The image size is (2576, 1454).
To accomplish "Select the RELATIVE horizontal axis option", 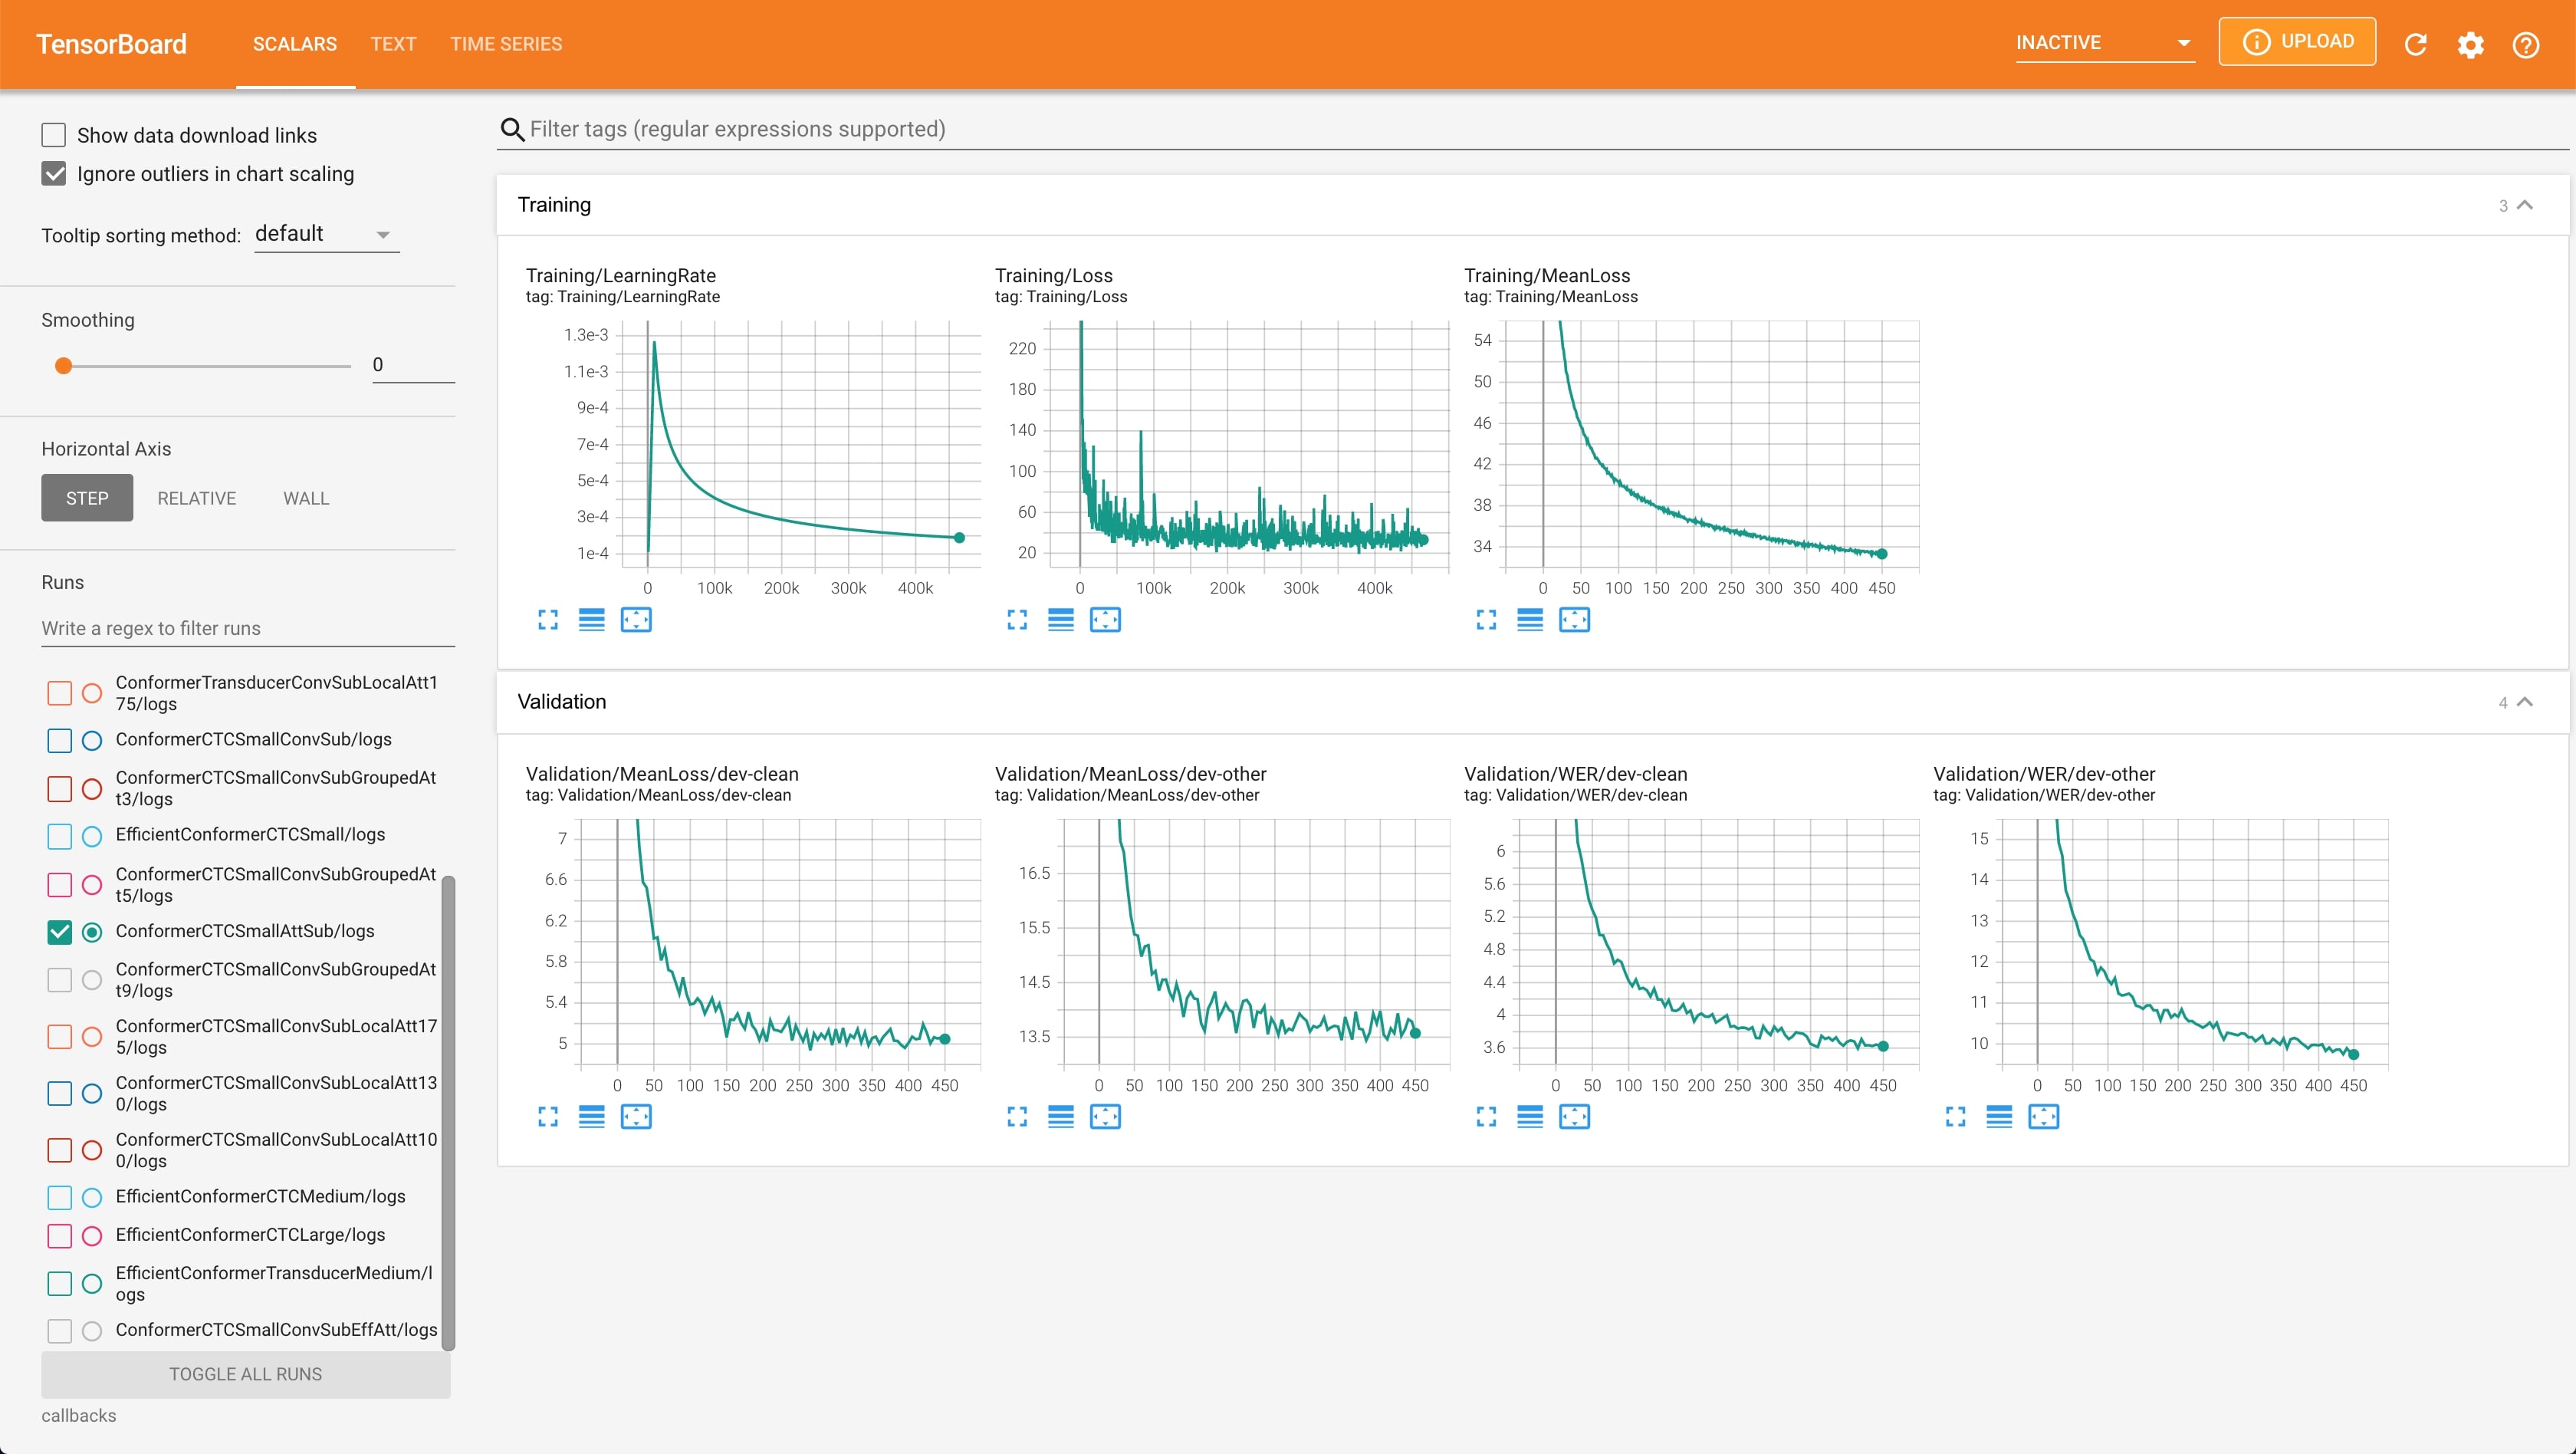I will tap(196, 498).
